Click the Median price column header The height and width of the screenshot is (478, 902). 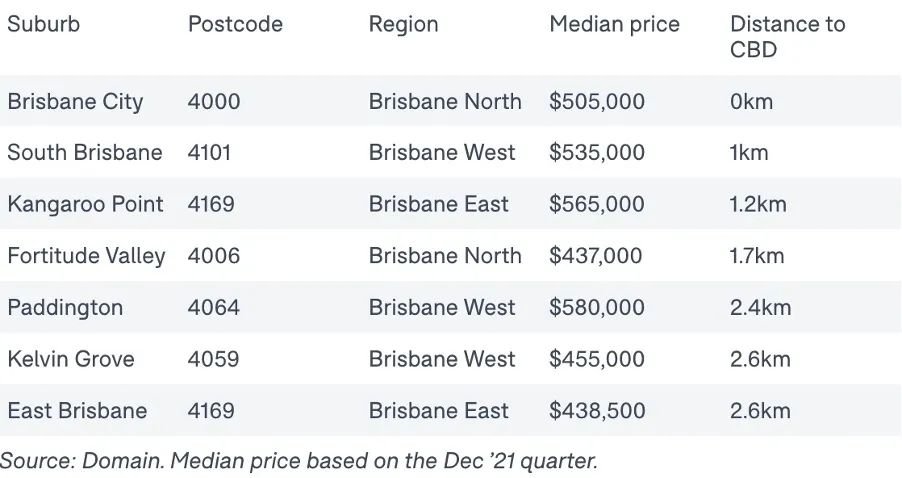[614, 24]
